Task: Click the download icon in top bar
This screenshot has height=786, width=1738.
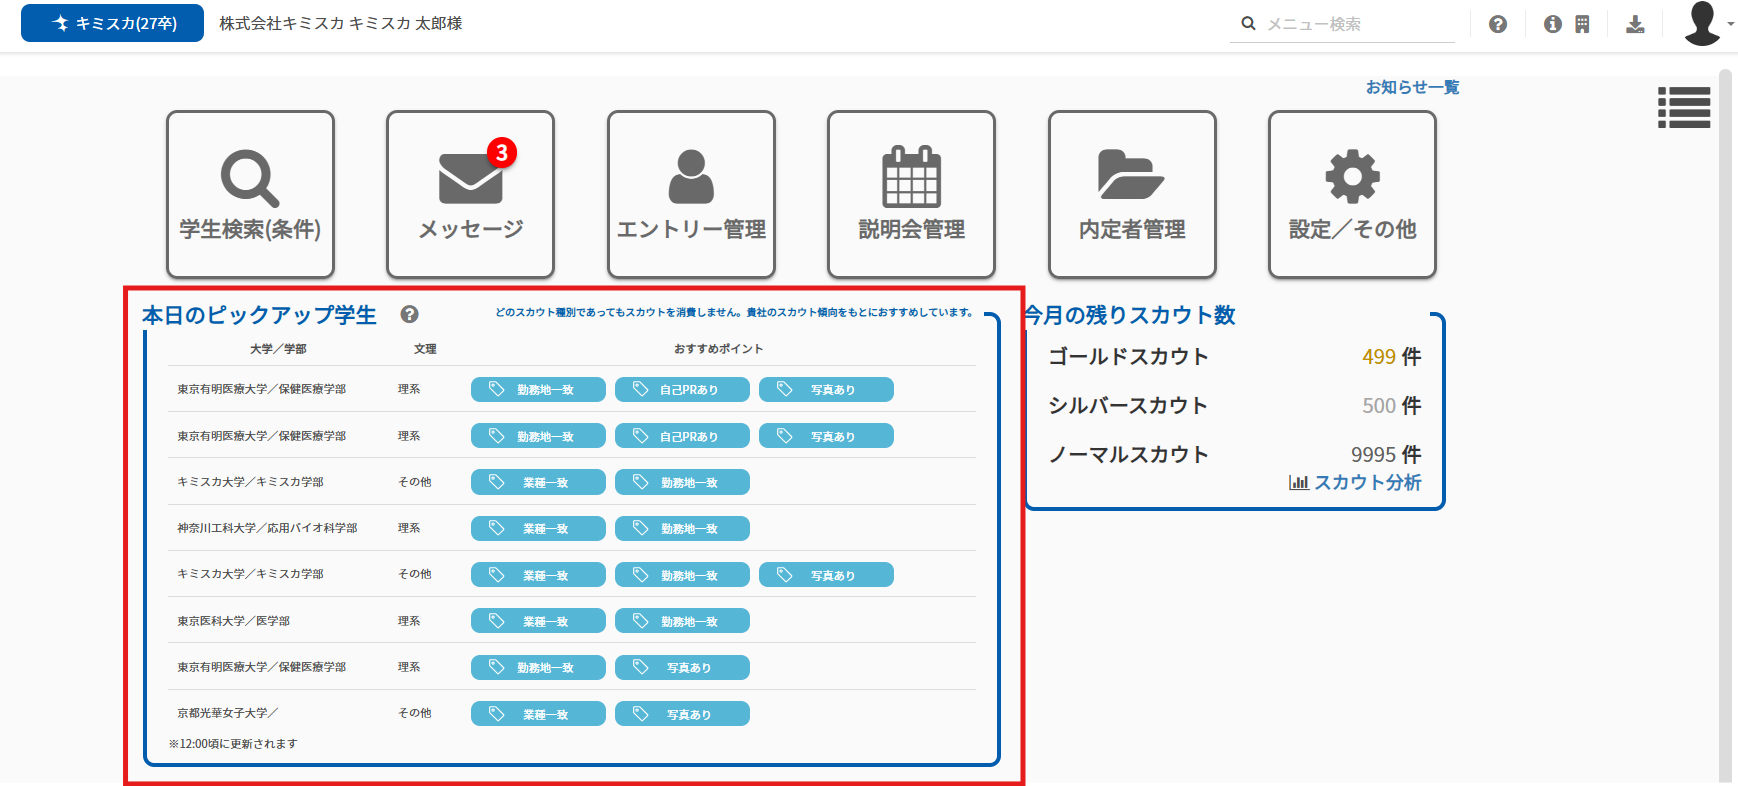Action: pos(1635,24)
